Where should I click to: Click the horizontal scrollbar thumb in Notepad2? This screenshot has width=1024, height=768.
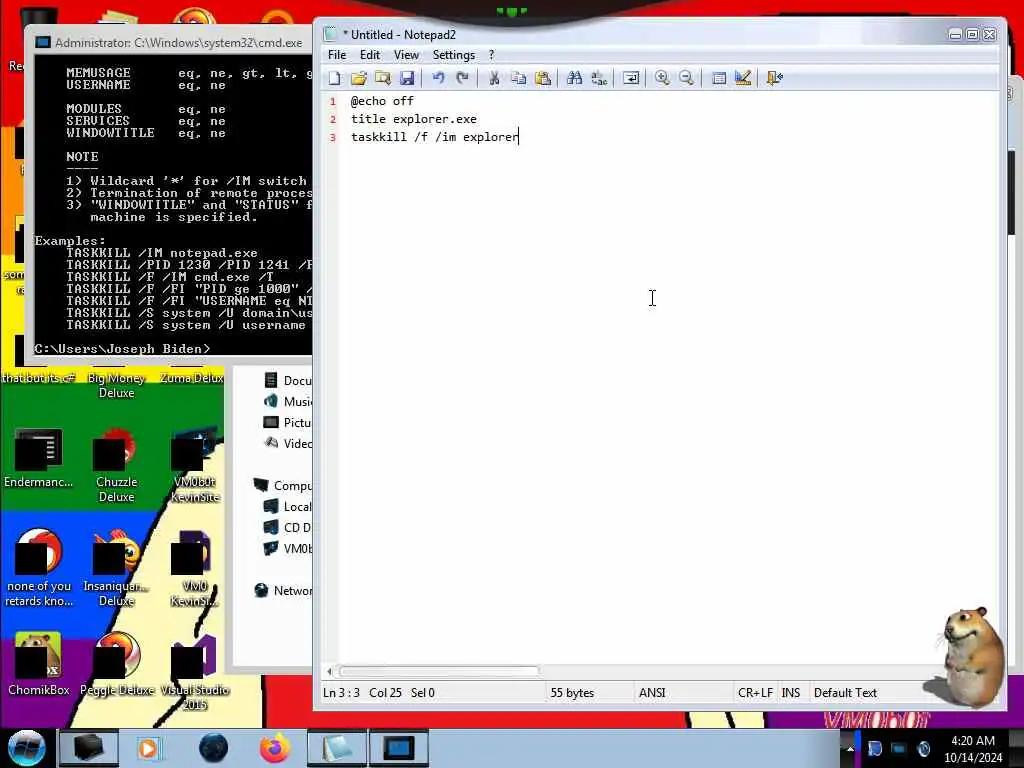pos(439,671)
